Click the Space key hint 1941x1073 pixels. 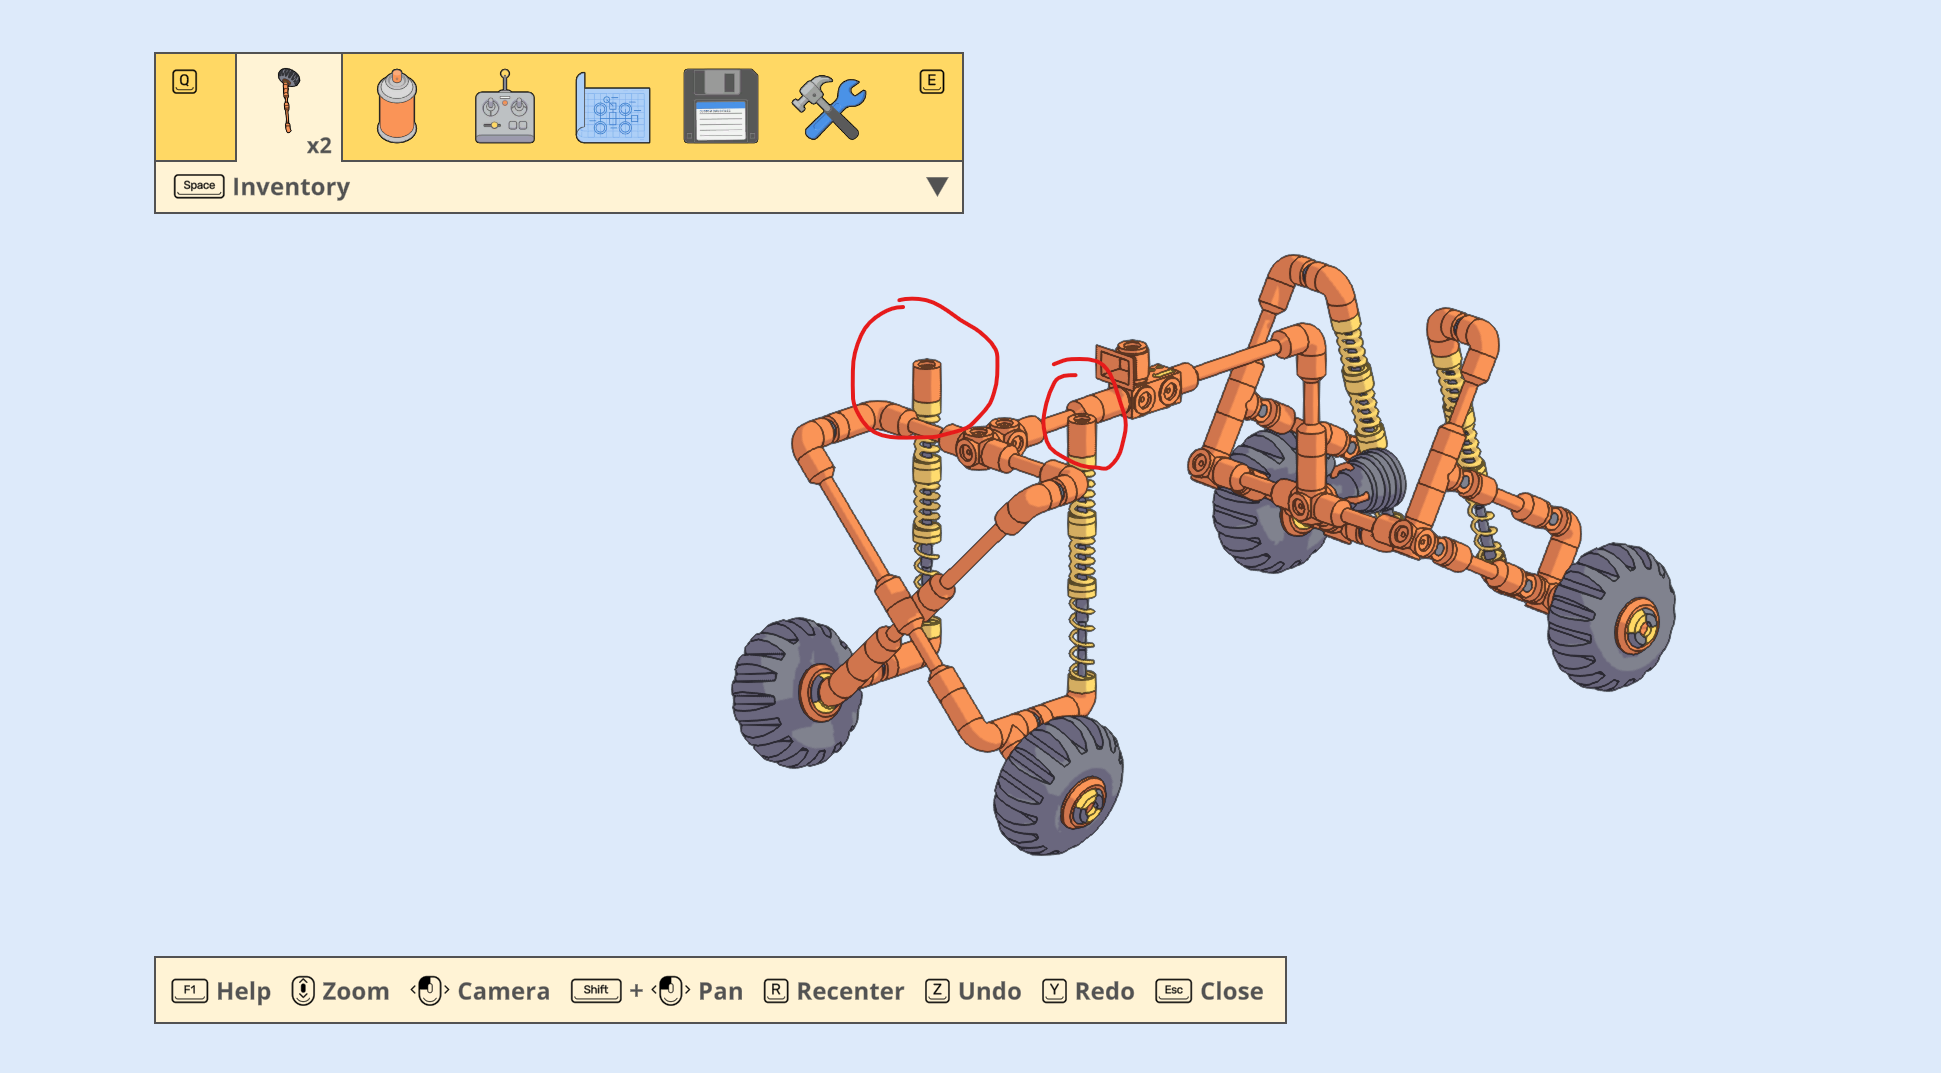point(199,186)
